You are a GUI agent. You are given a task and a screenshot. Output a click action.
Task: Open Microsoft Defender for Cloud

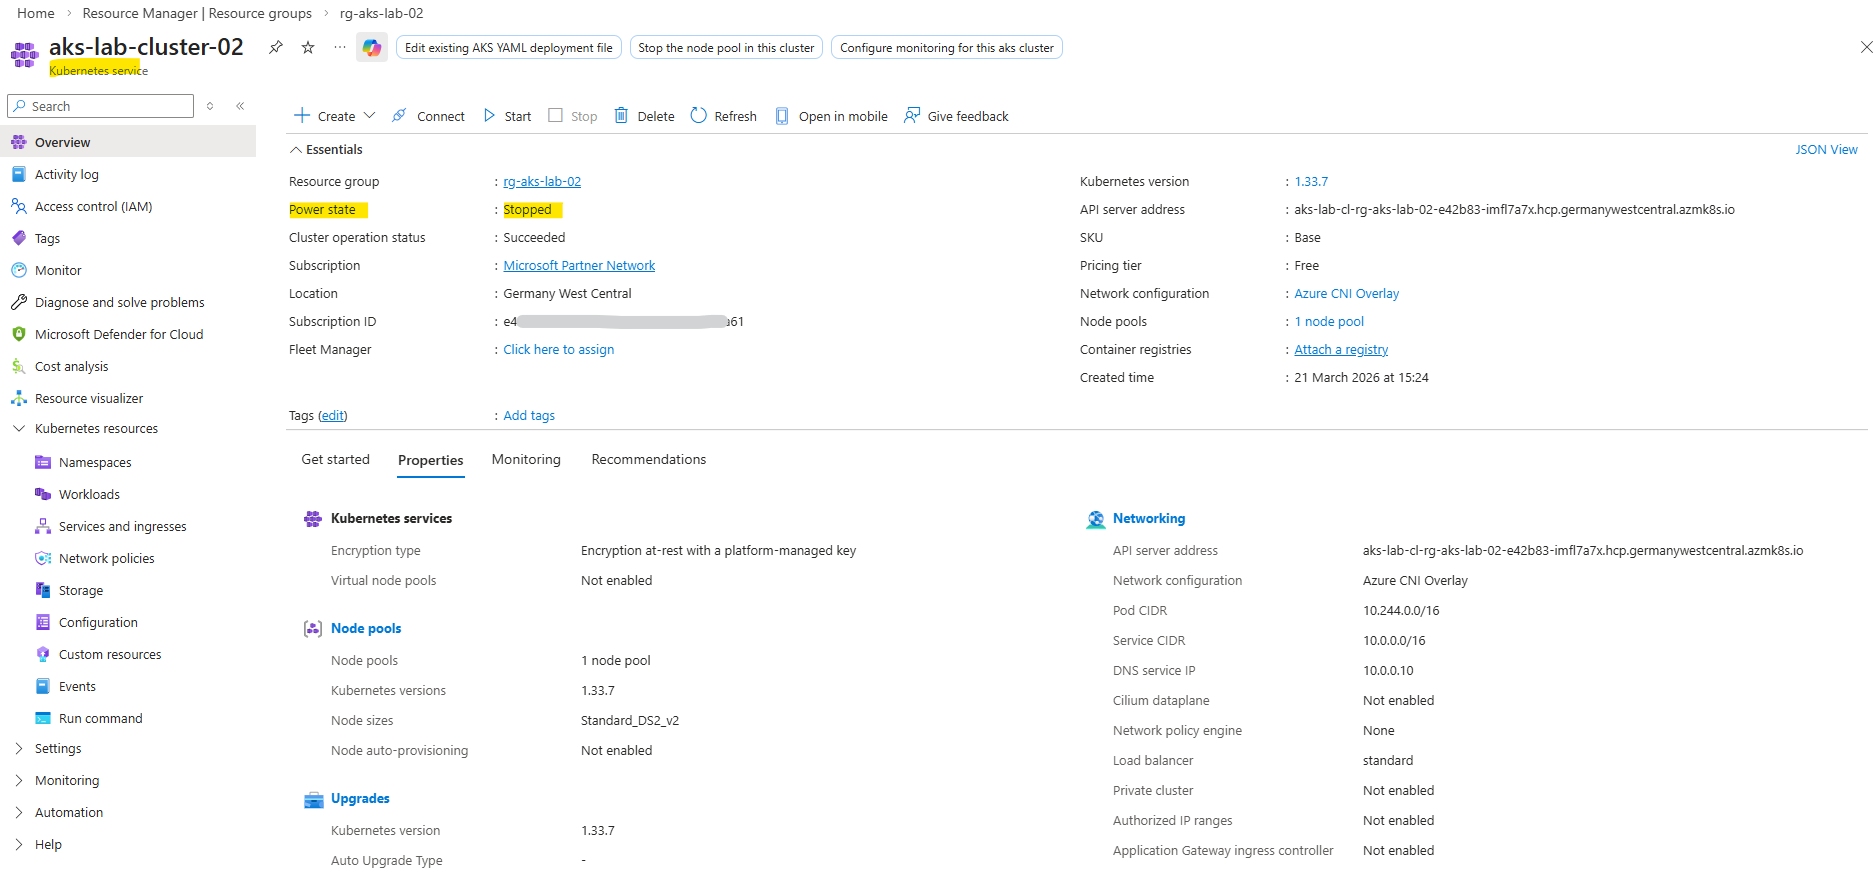[x=118, y=334]
